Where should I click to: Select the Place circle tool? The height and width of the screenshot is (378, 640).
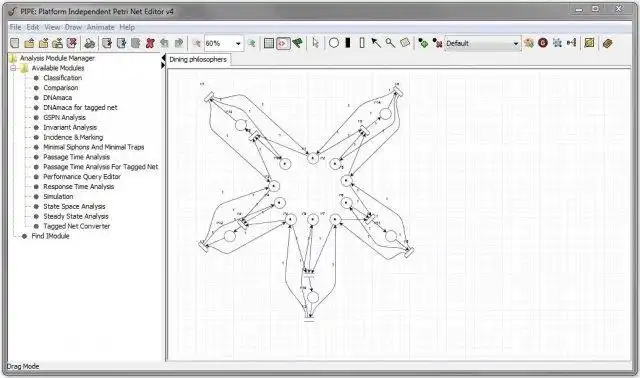click(333, 43)
